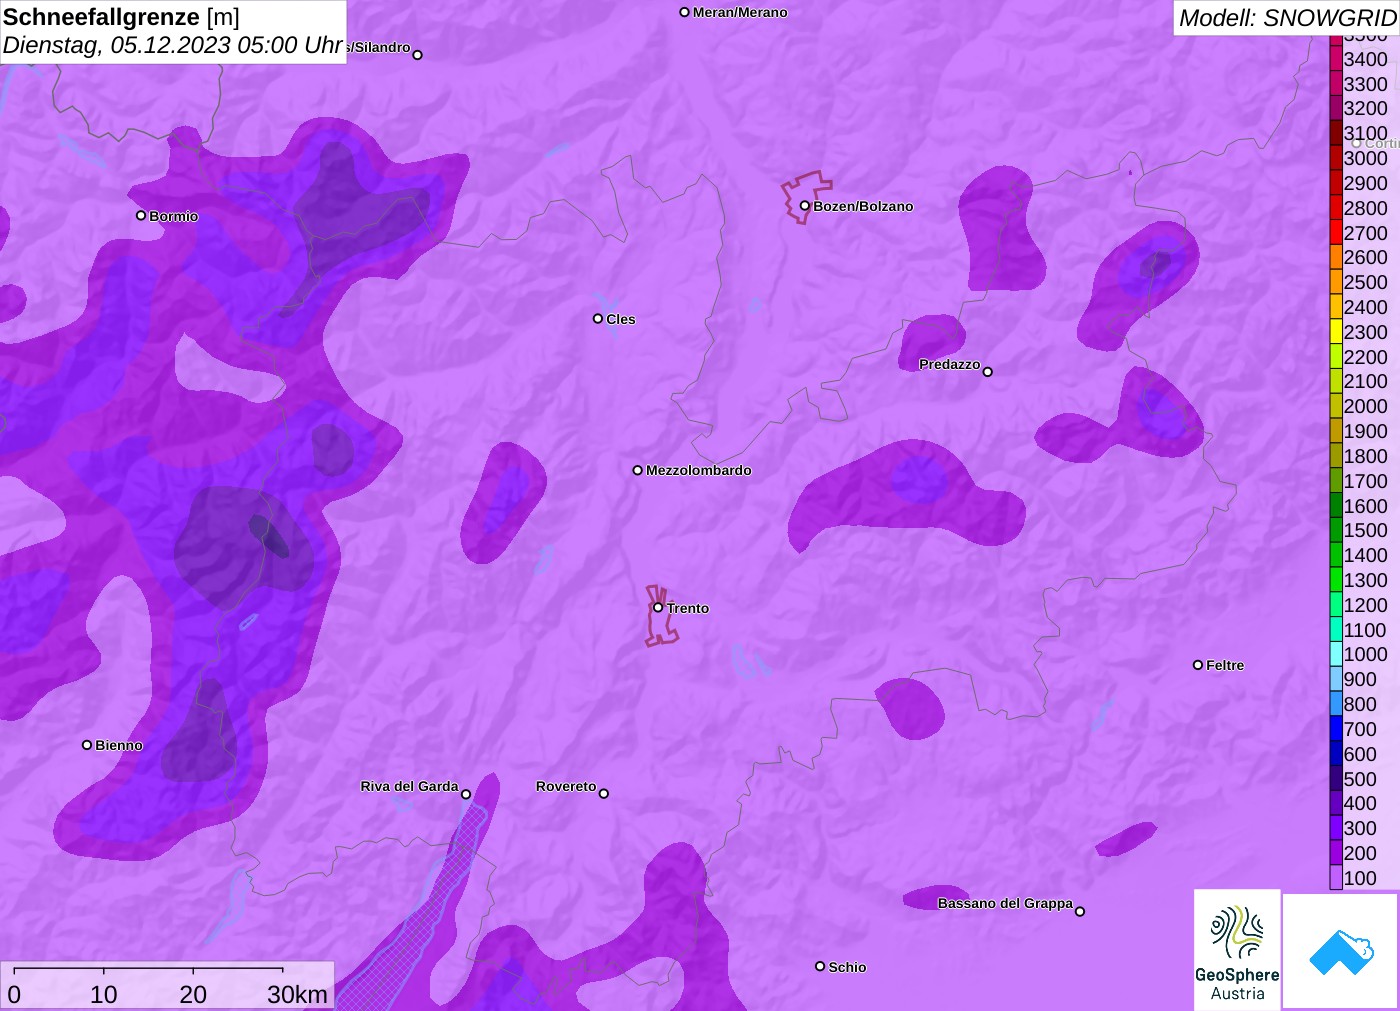
Task: Click the '30km' scale bar label
Action: pyautogui.click(x=297, y=994)
